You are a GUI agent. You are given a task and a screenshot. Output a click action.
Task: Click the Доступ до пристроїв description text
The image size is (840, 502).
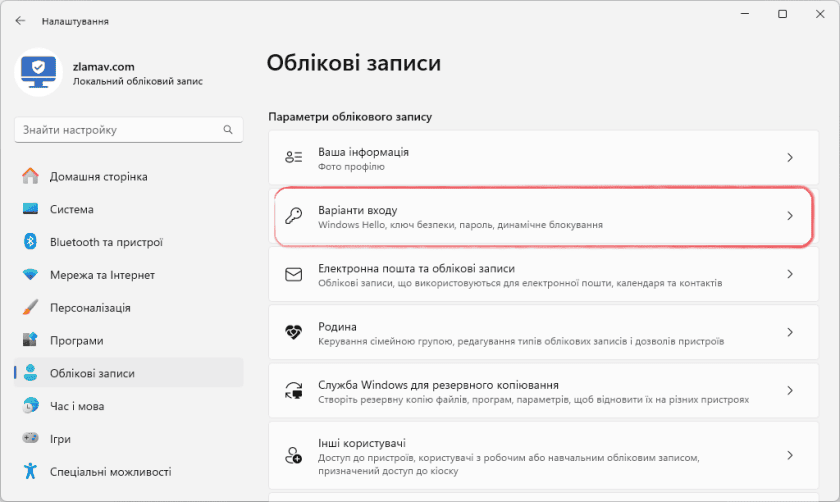[508, 464]
